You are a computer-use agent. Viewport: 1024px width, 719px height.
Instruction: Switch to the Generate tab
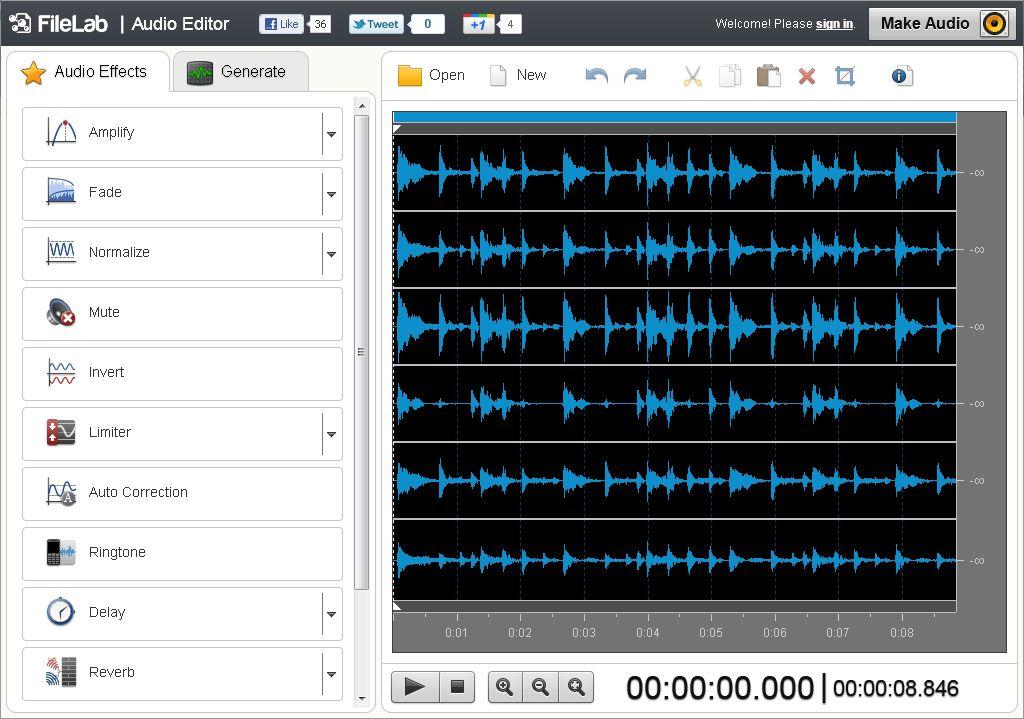240,72
